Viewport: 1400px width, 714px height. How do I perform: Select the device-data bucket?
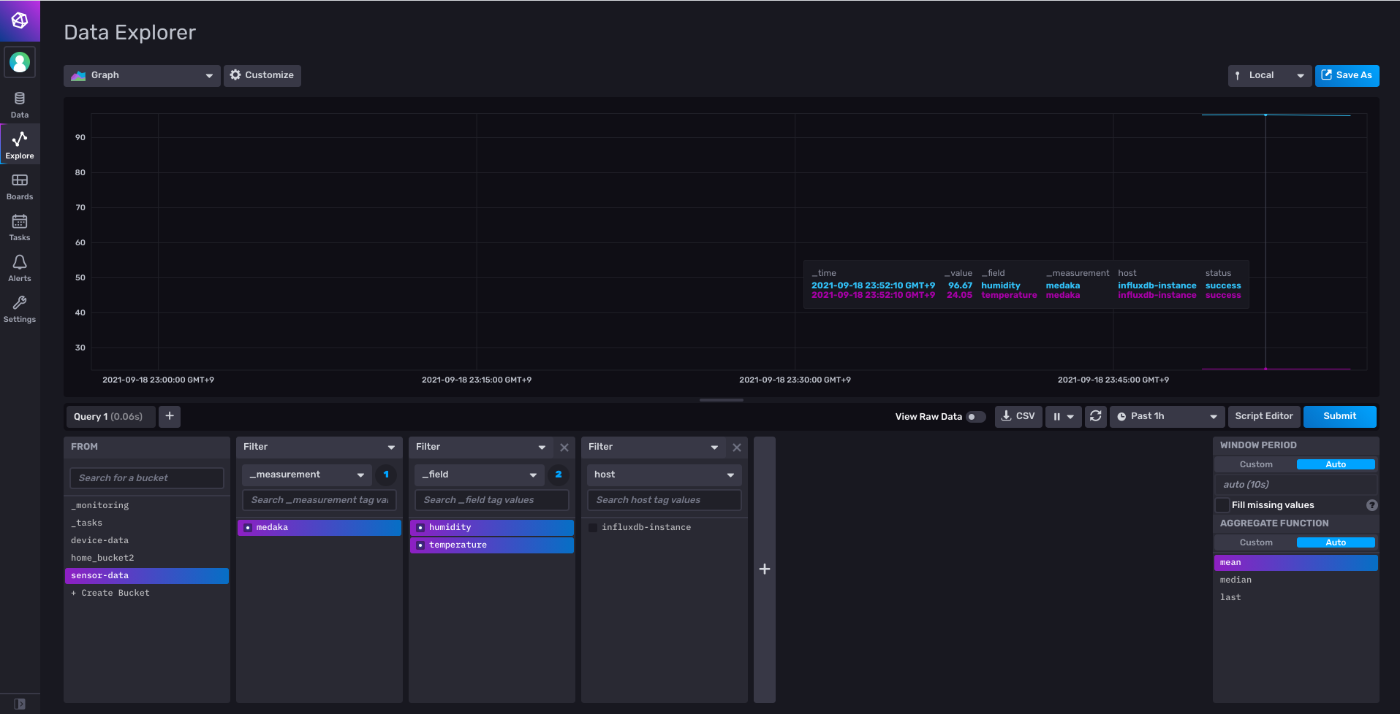point(147,540)
